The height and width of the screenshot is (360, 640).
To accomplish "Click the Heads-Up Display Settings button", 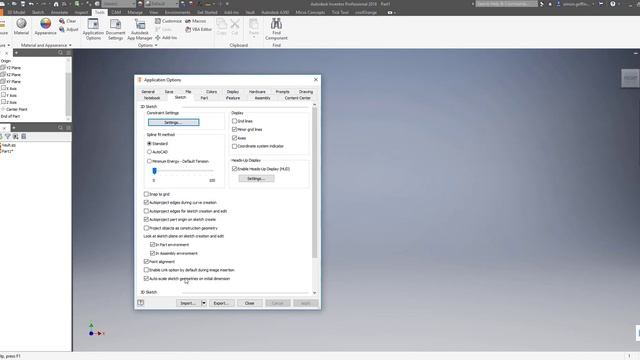I will tap(256, 179).
